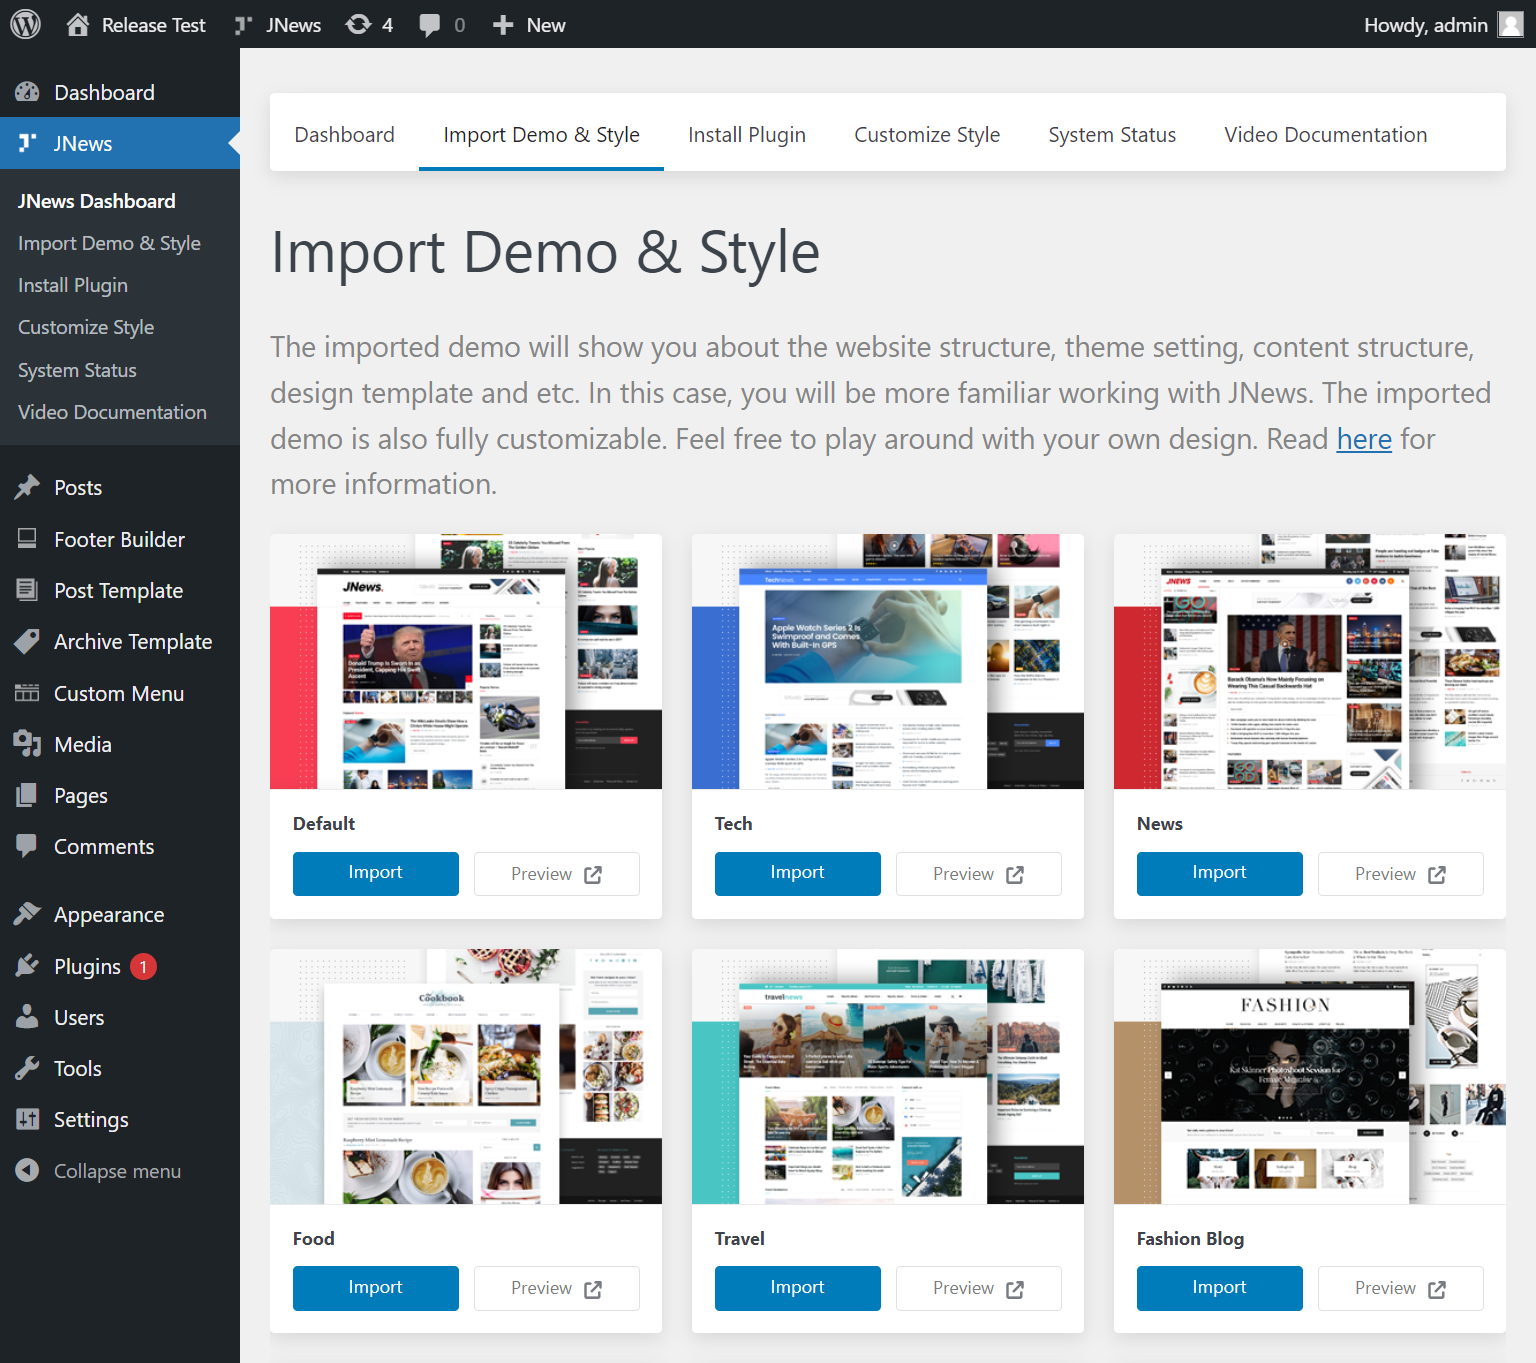
Task: Click the admin avatar icon
Action: [x=1510, y=24]
